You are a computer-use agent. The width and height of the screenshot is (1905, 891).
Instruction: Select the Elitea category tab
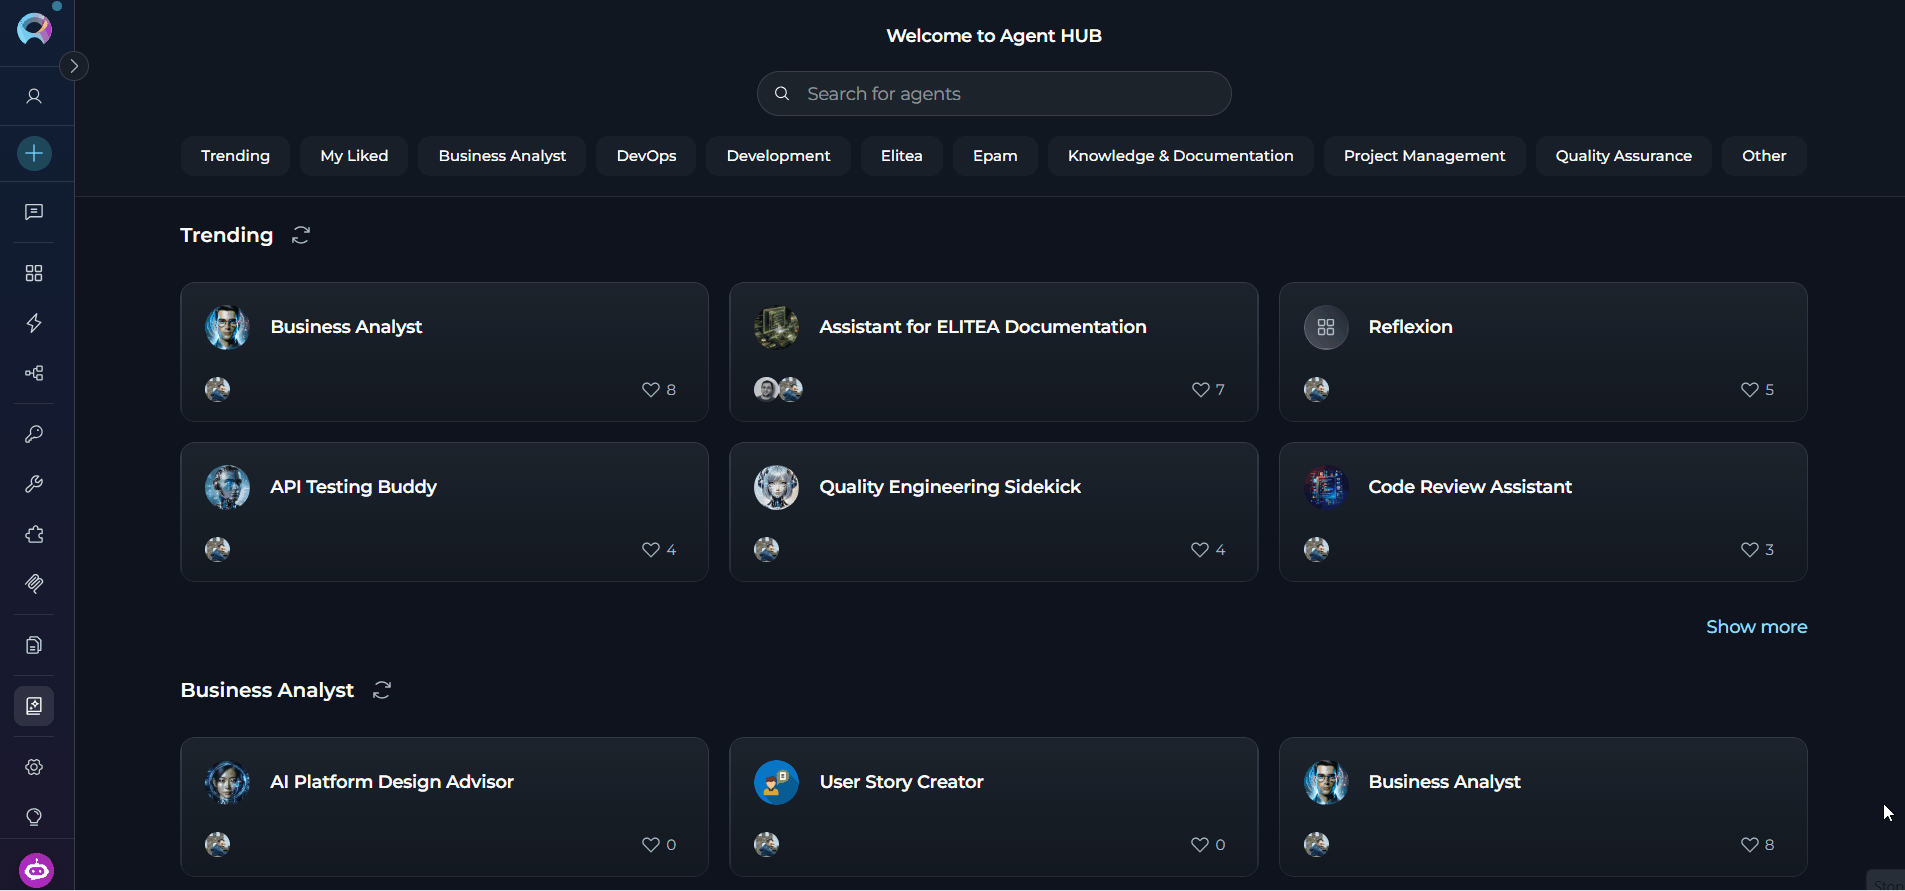pos(901,156)
